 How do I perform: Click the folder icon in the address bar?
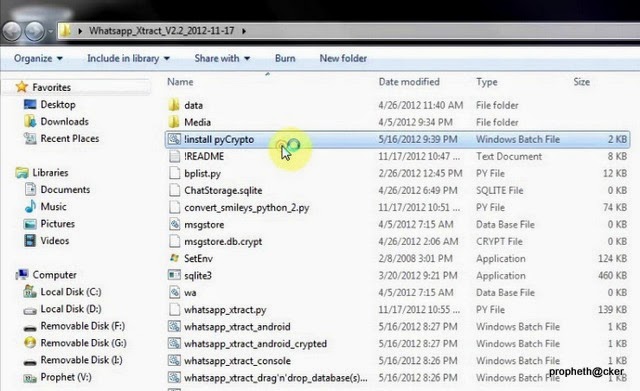65,31
